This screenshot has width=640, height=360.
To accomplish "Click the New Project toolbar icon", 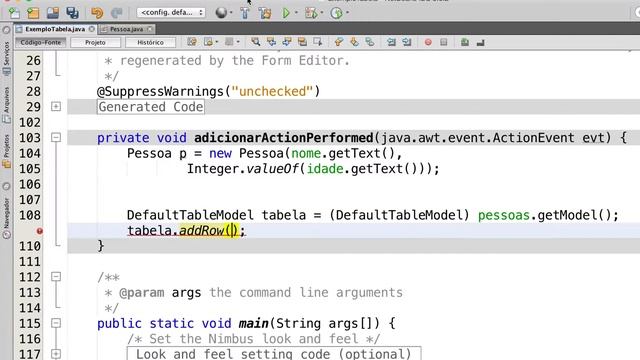I will pos(33,13).
